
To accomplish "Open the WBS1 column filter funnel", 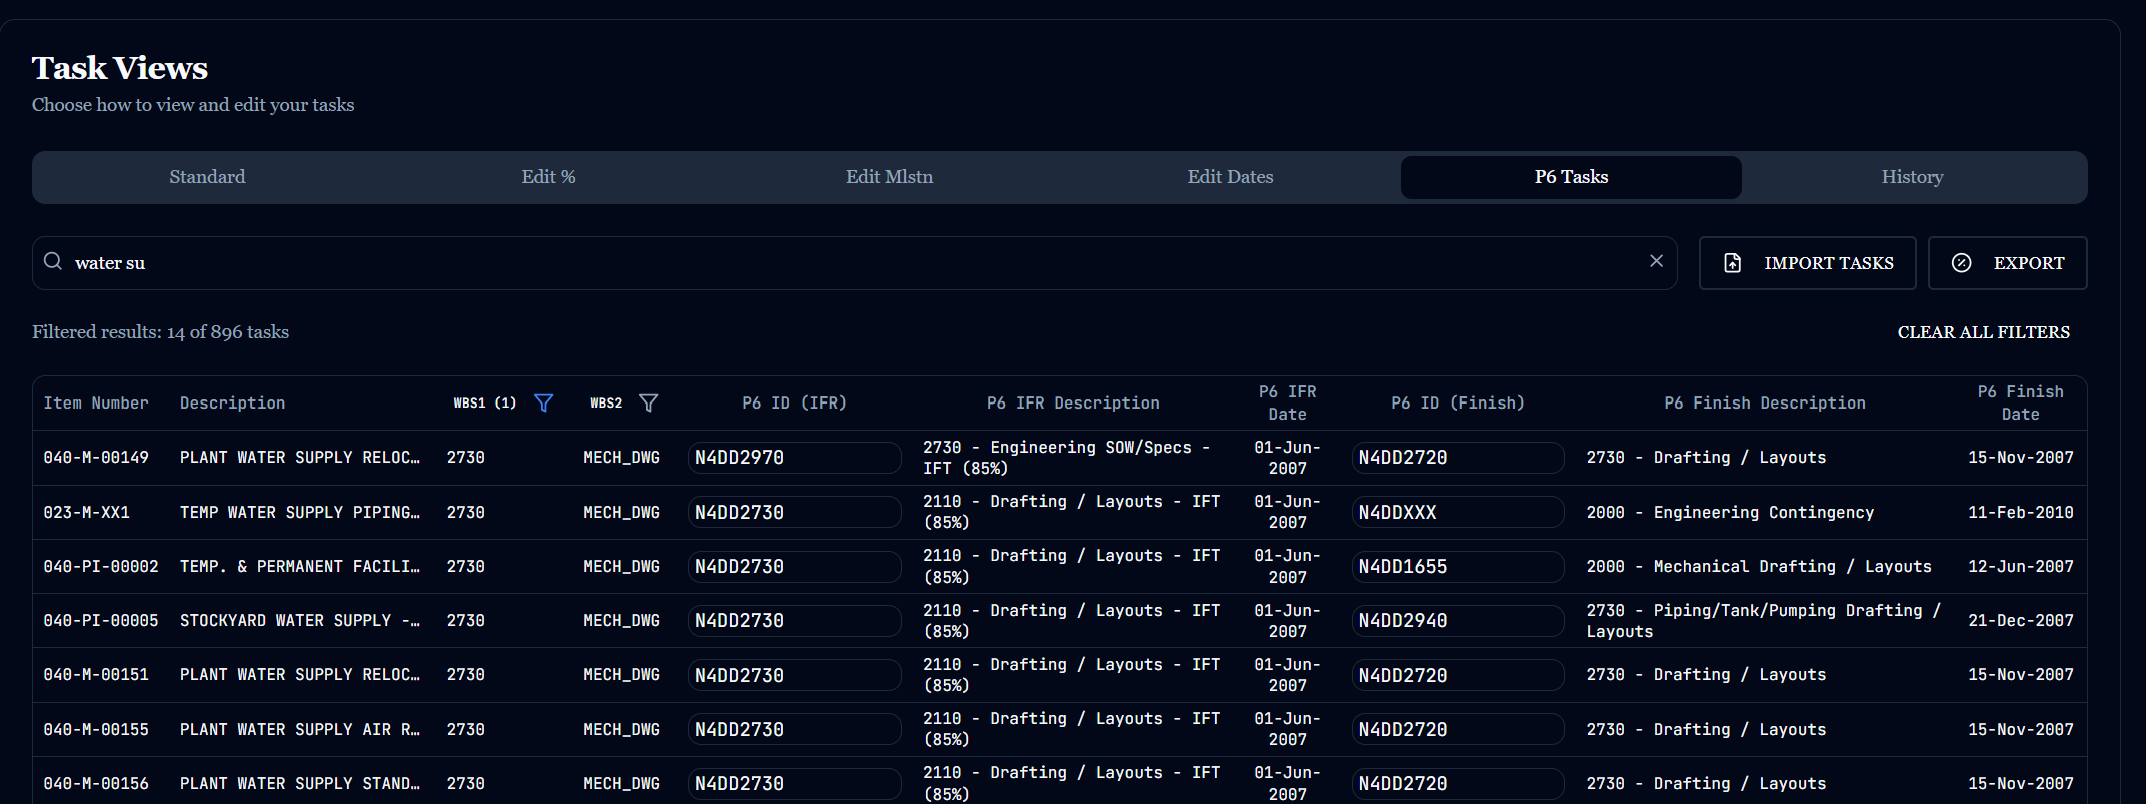I will [x=543, y=403].
